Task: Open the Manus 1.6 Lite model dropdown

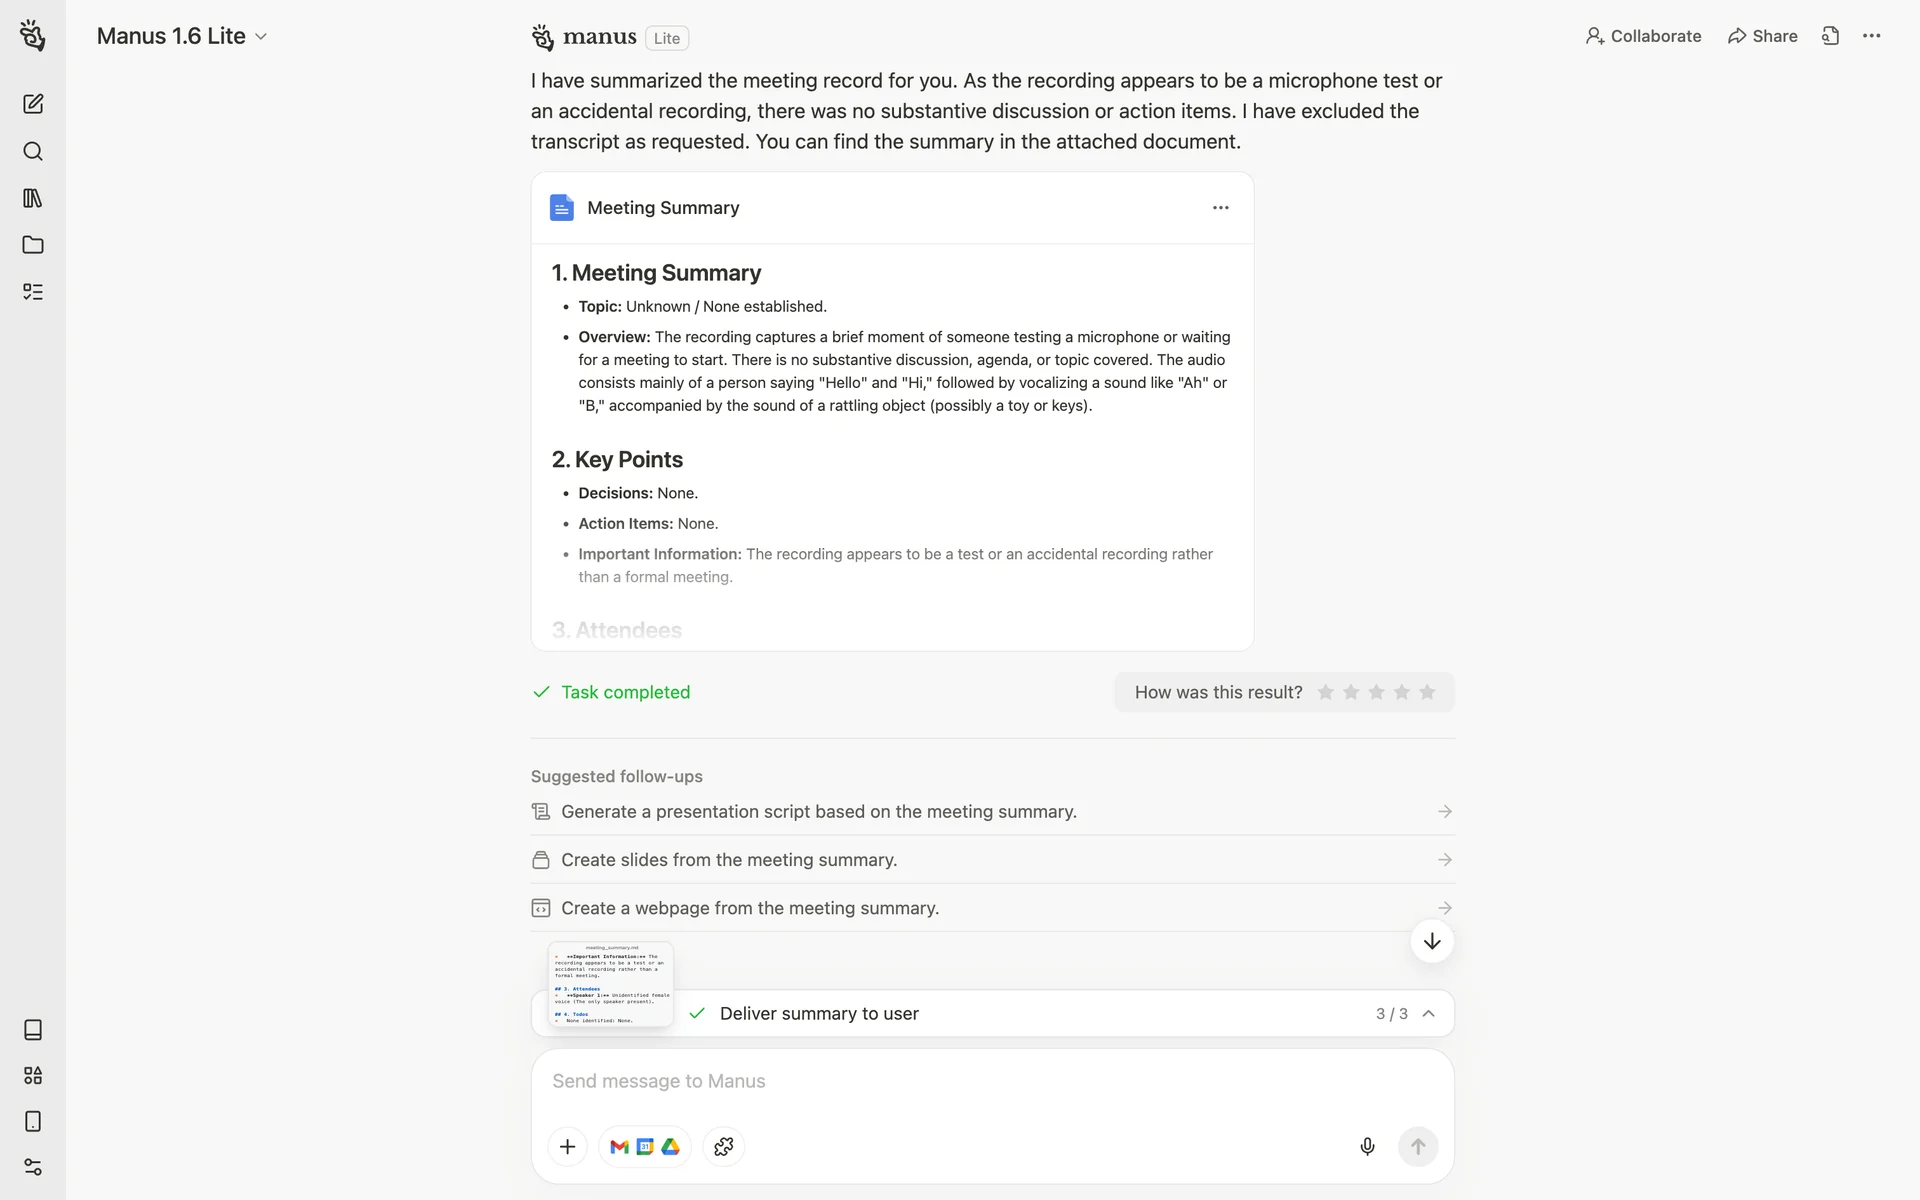Action: tap(182, 36)
